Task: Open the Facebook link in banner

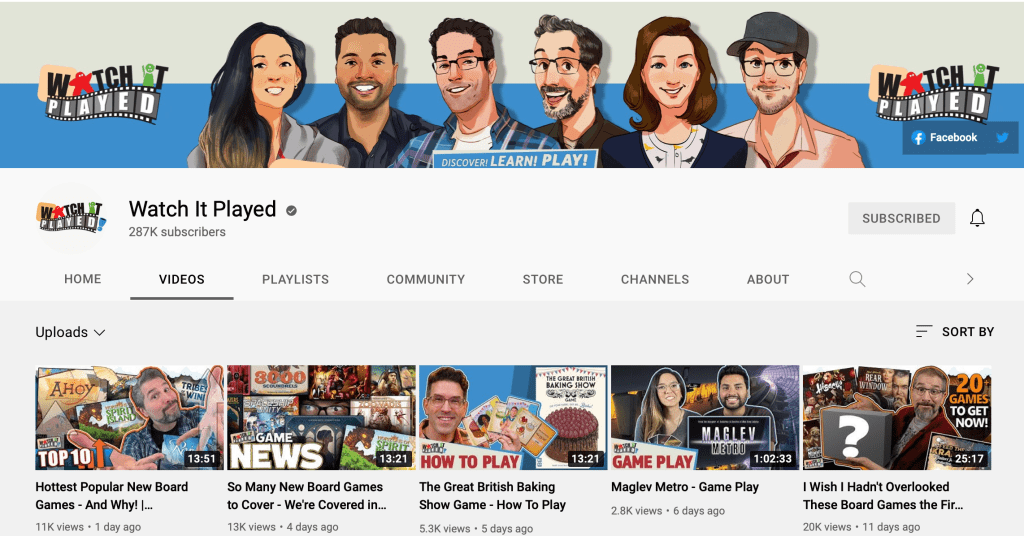Action: 944,138
